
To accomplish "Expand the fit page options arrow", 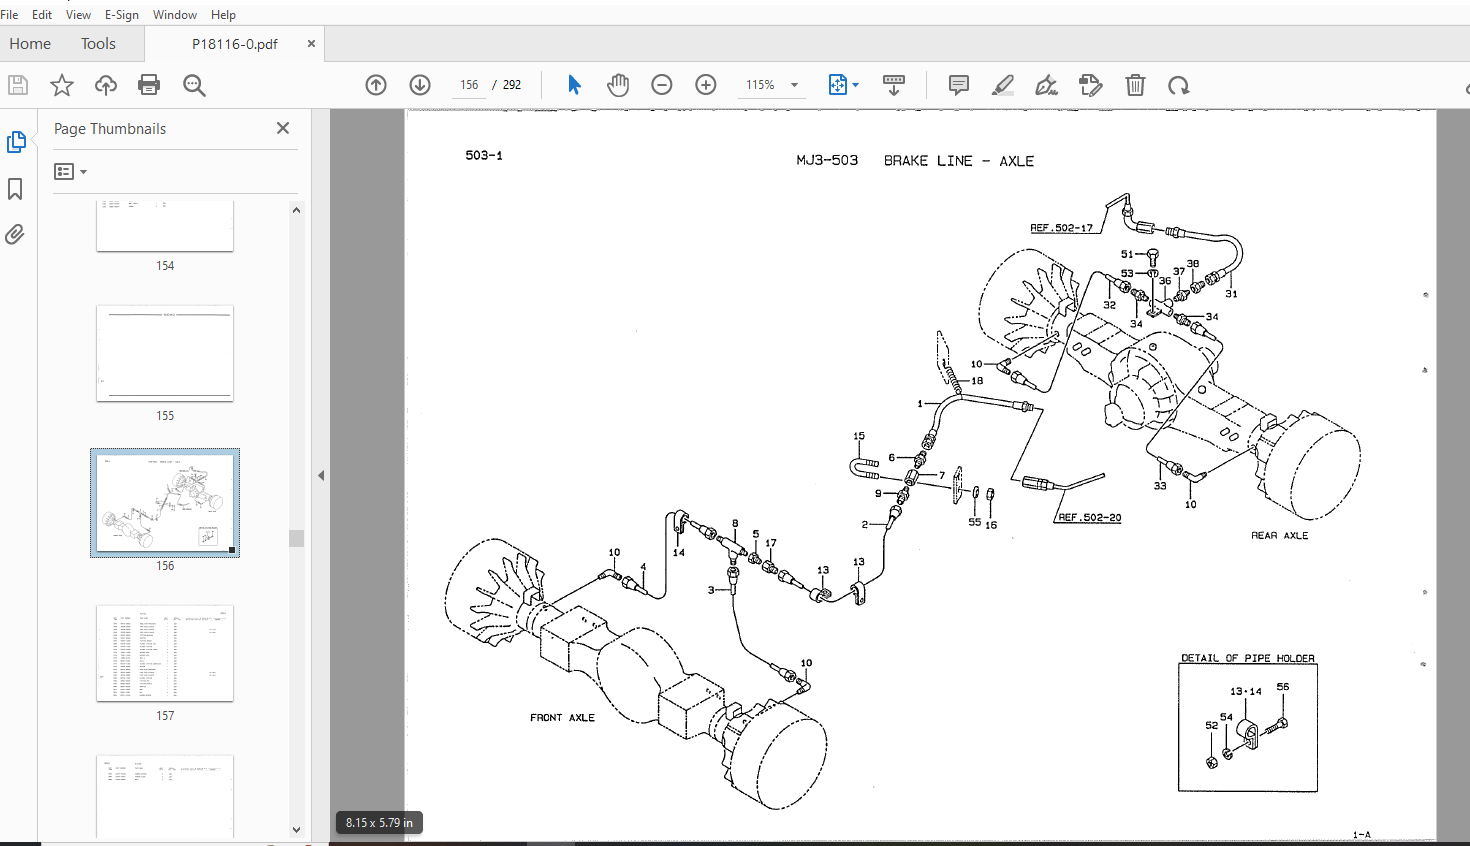I will click(x=856, y=85).
